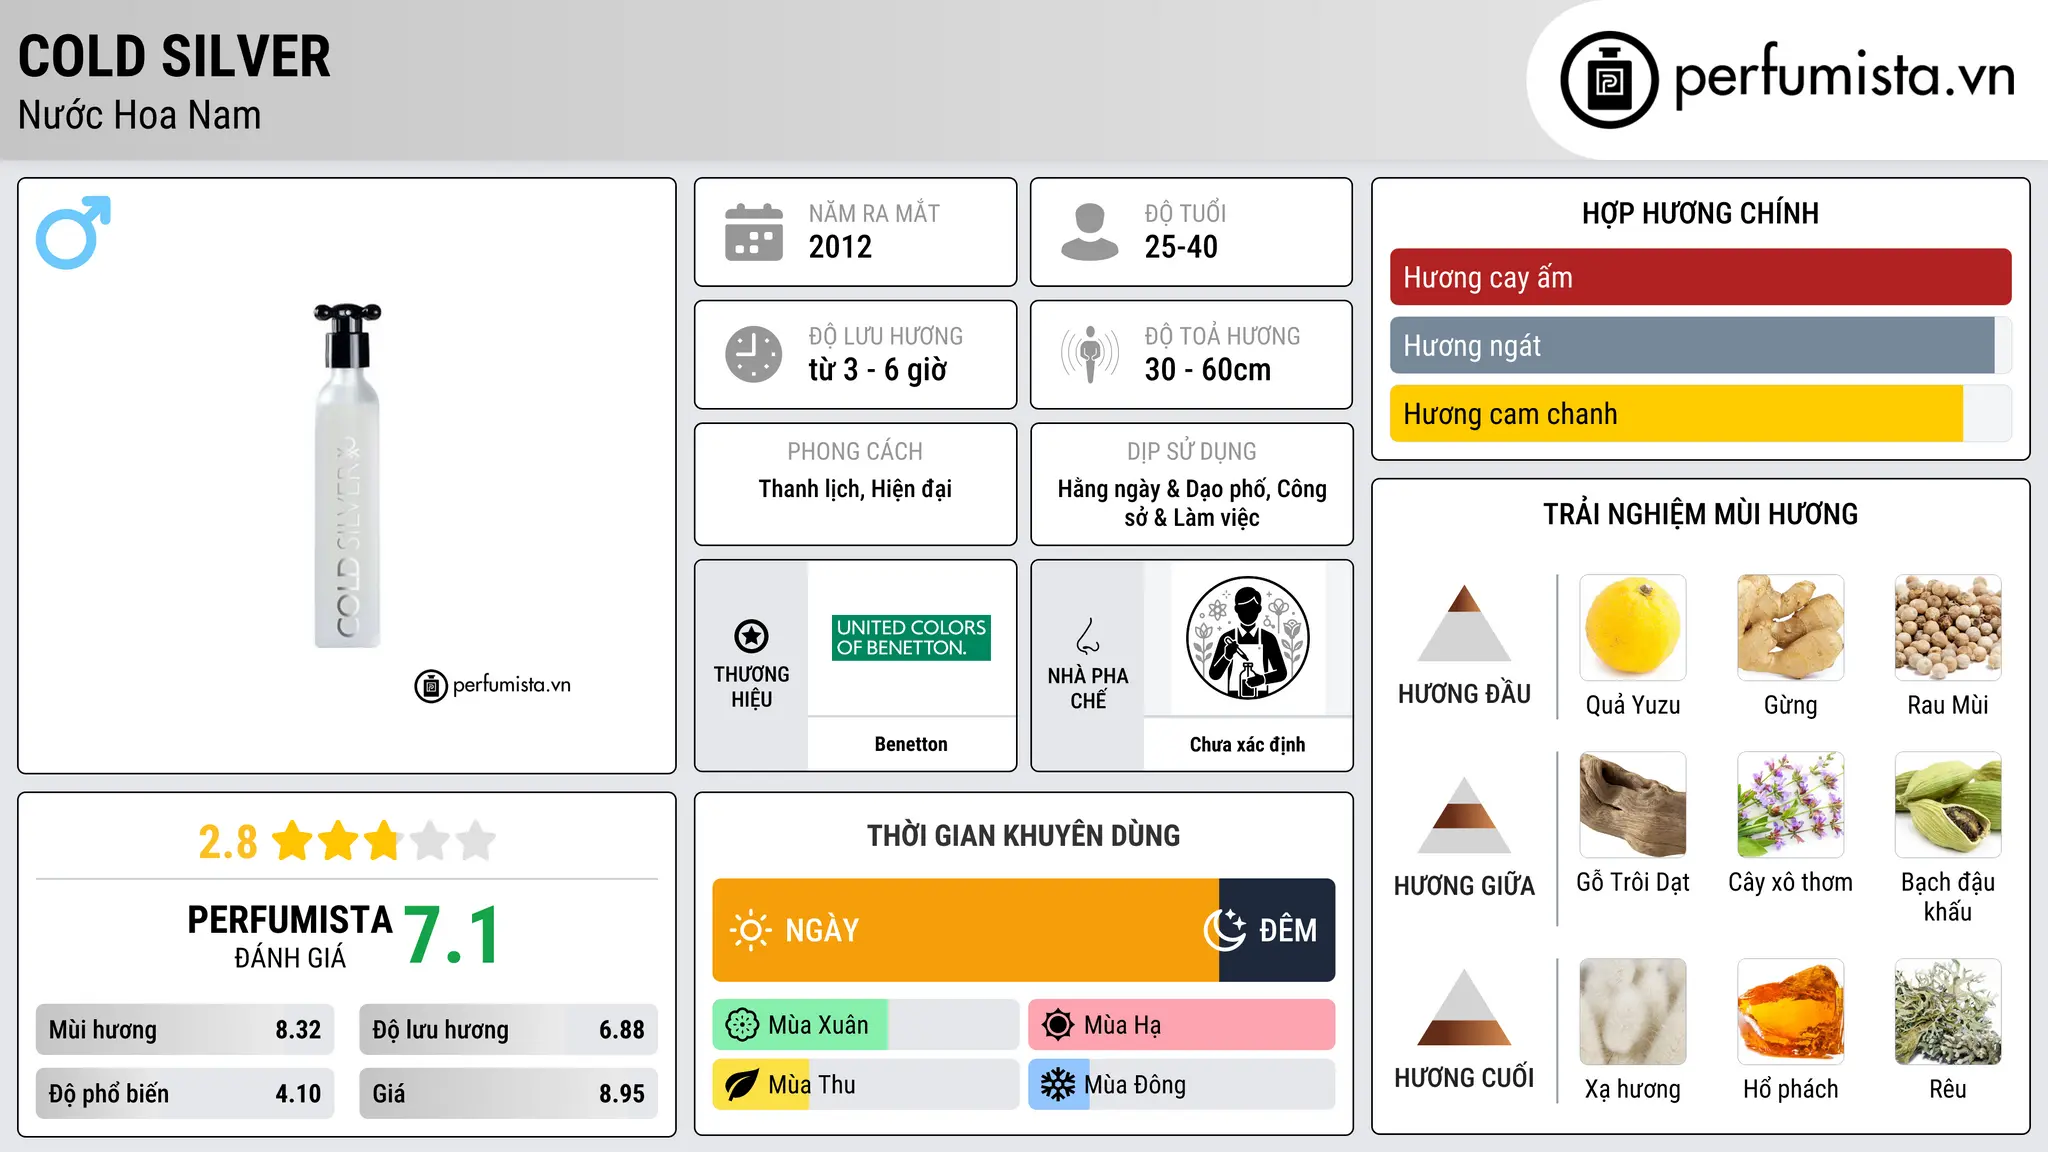Click the sillage value 30 - 60cm
2048x1152 pixels.
click(1208, 370)
